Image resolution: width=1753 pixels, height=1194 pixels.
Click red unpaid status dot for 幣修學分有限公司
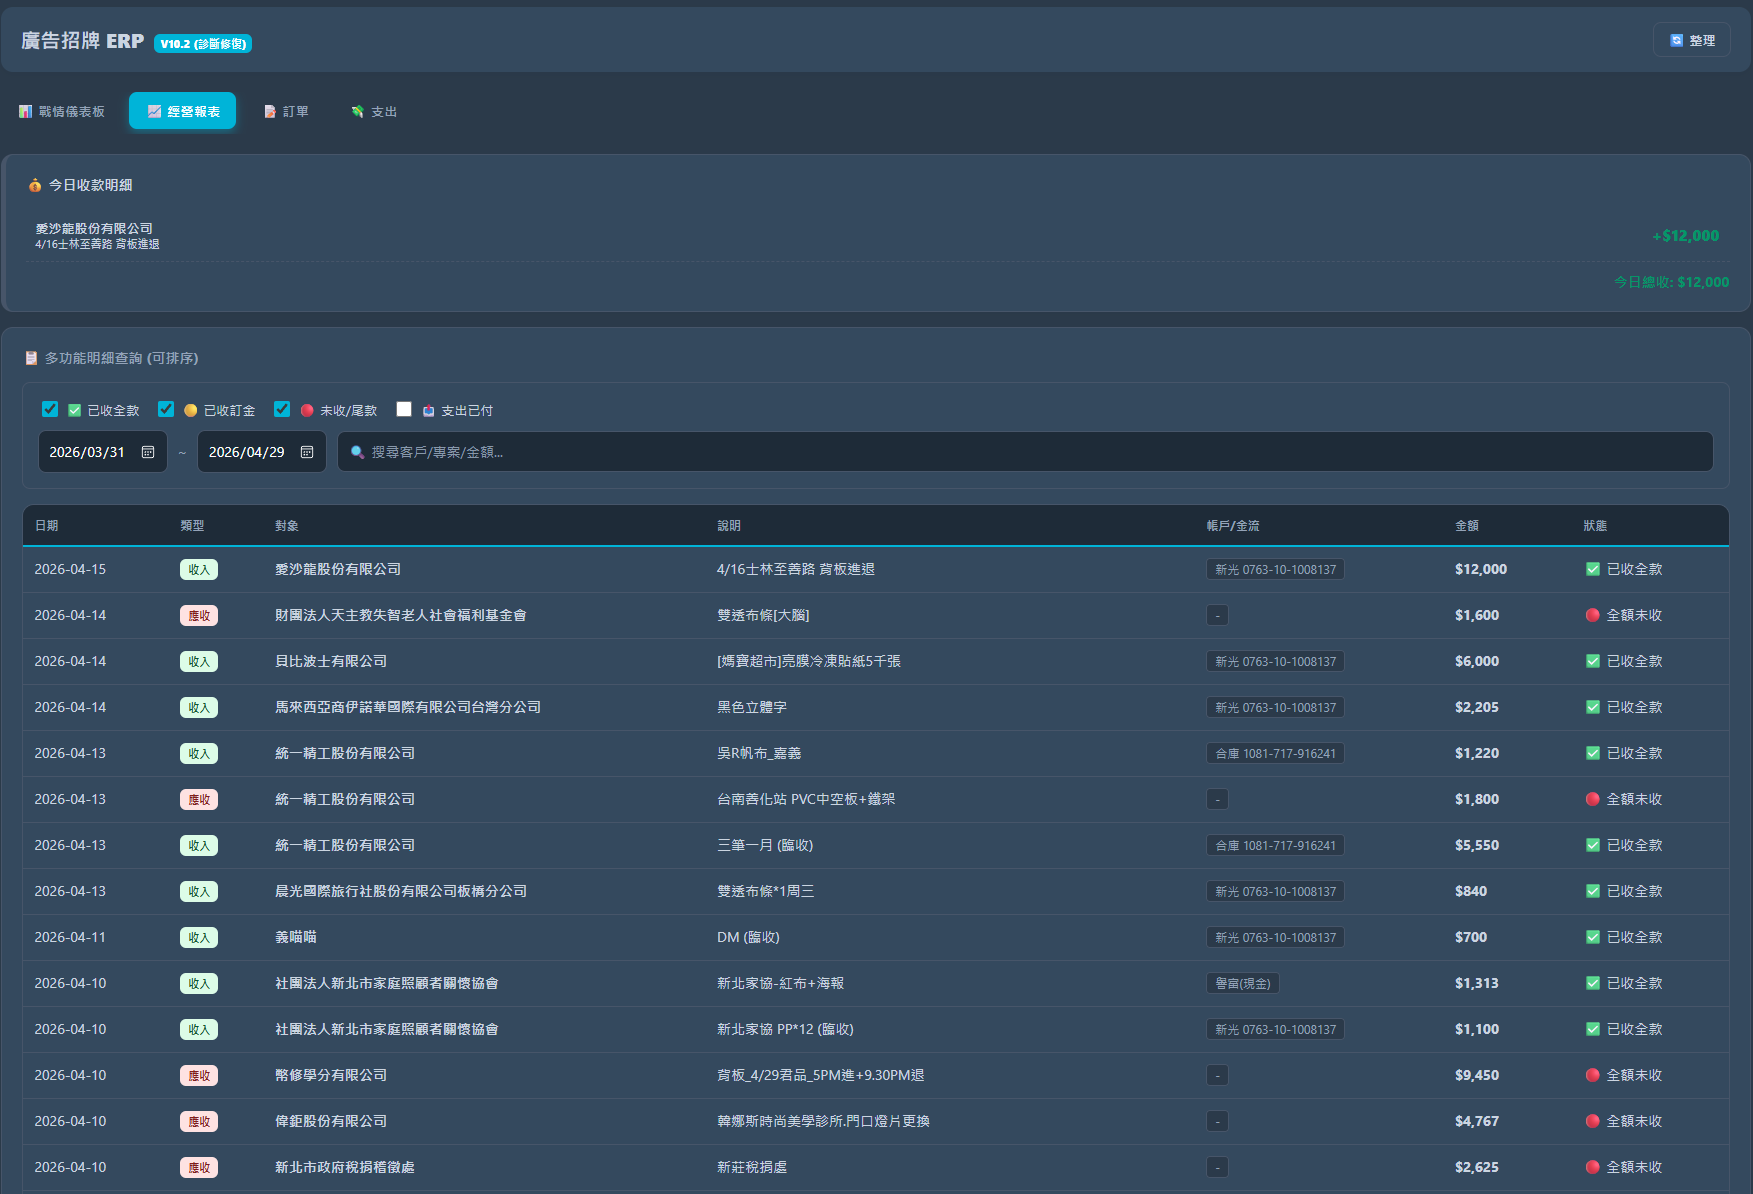(1593, 1075)
